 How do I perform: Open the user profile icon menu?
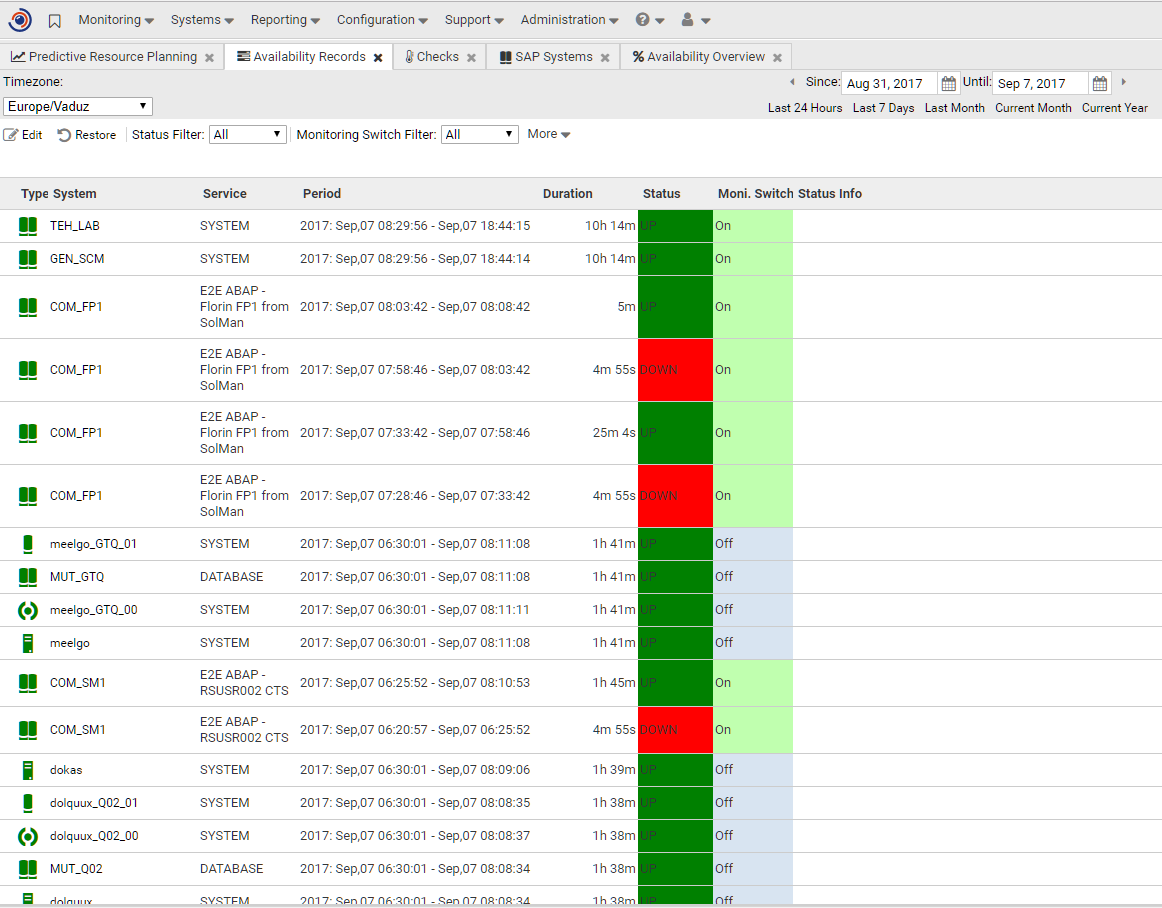[695, 20]
